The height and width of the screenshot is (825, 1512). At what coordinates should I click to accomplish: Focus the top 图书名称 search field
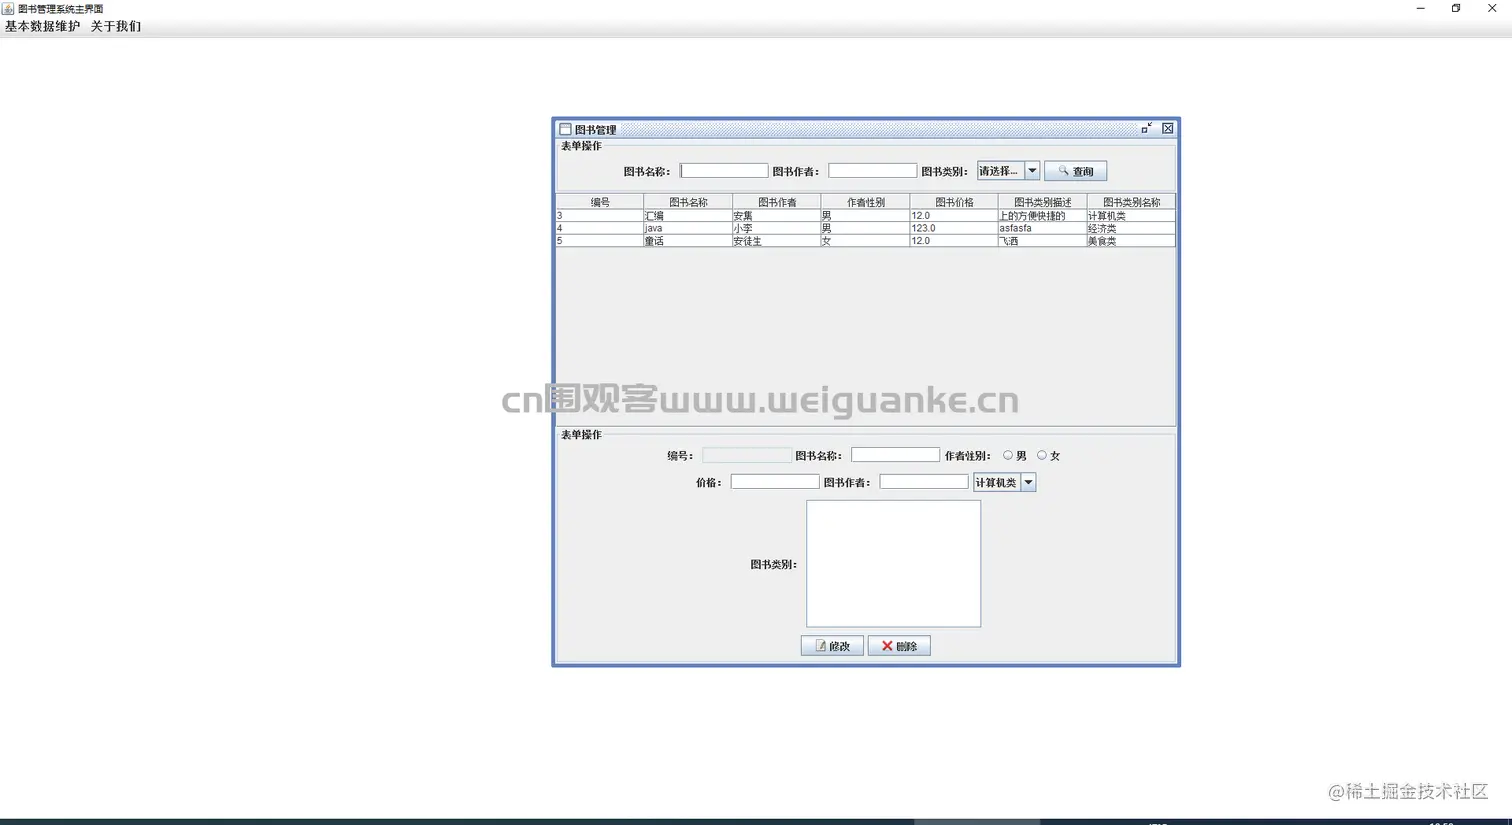coord(724,171)
